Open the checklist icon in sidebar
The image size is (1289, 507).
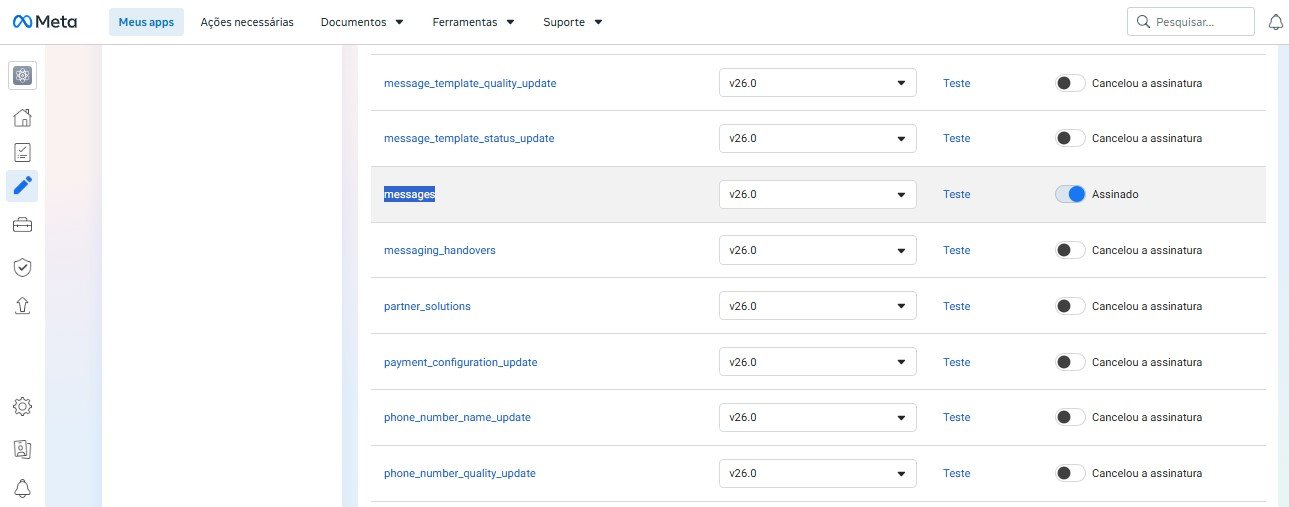[x=22, y=152]
